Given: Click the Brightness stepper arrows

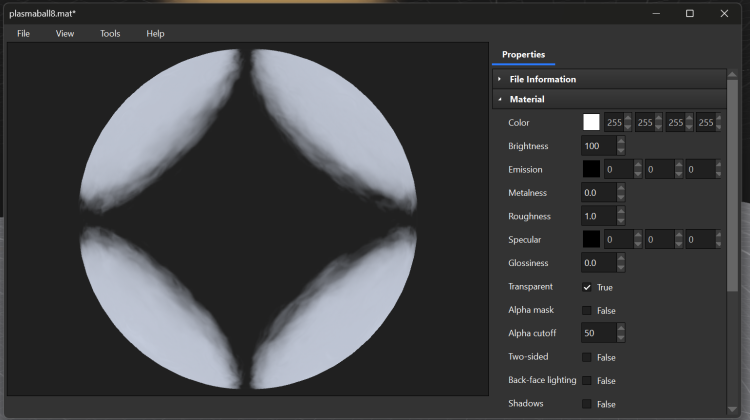Looking at the screenshot, I should coord(621,146).
